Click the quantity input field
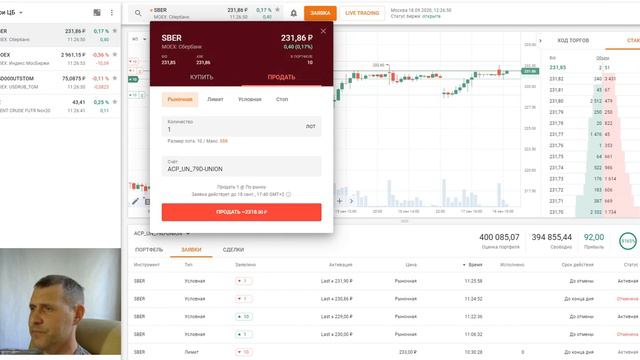Screen dimensions: 640x360 241,126
